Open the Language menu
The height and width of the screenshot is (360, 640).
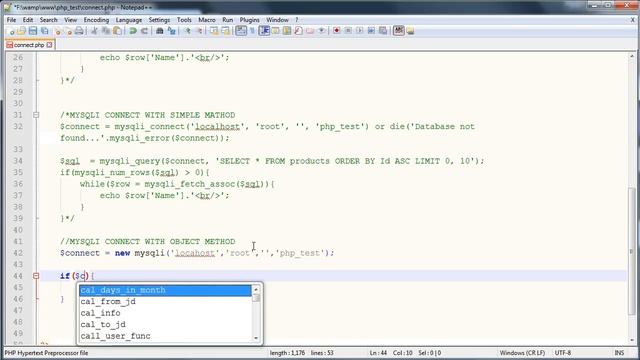click(x=129, y=20)
